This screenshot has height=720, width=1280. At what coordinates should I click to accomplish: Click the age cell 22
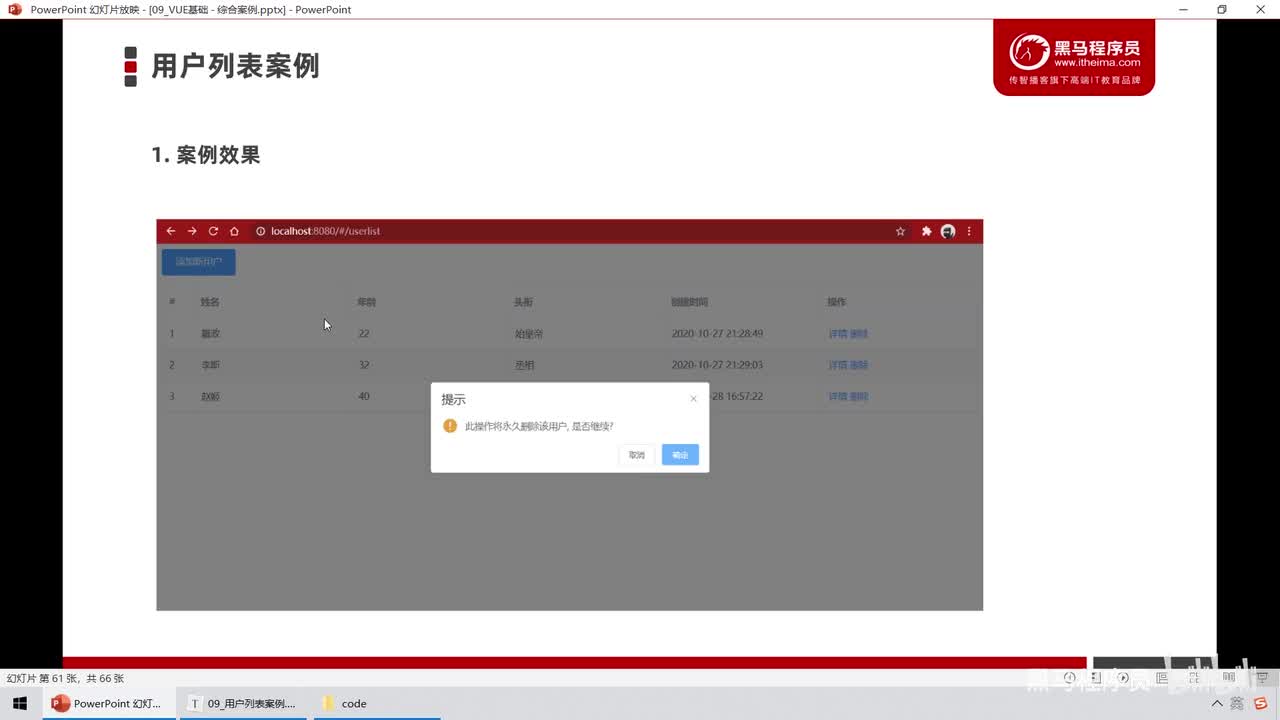click(364, 334)
